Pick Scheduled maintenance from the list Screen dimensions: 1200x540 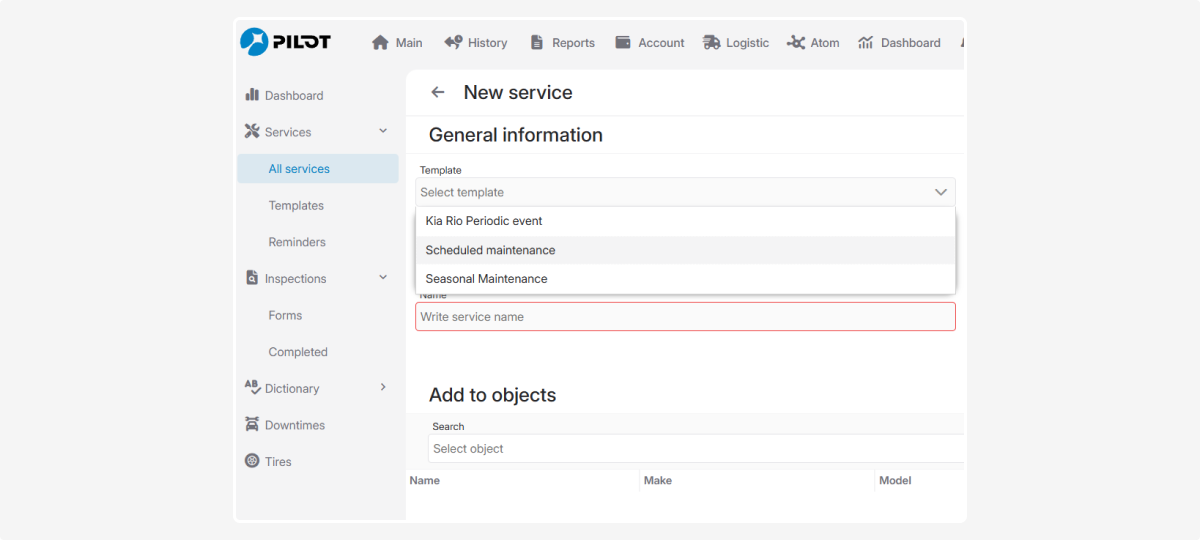pos(490,250)
